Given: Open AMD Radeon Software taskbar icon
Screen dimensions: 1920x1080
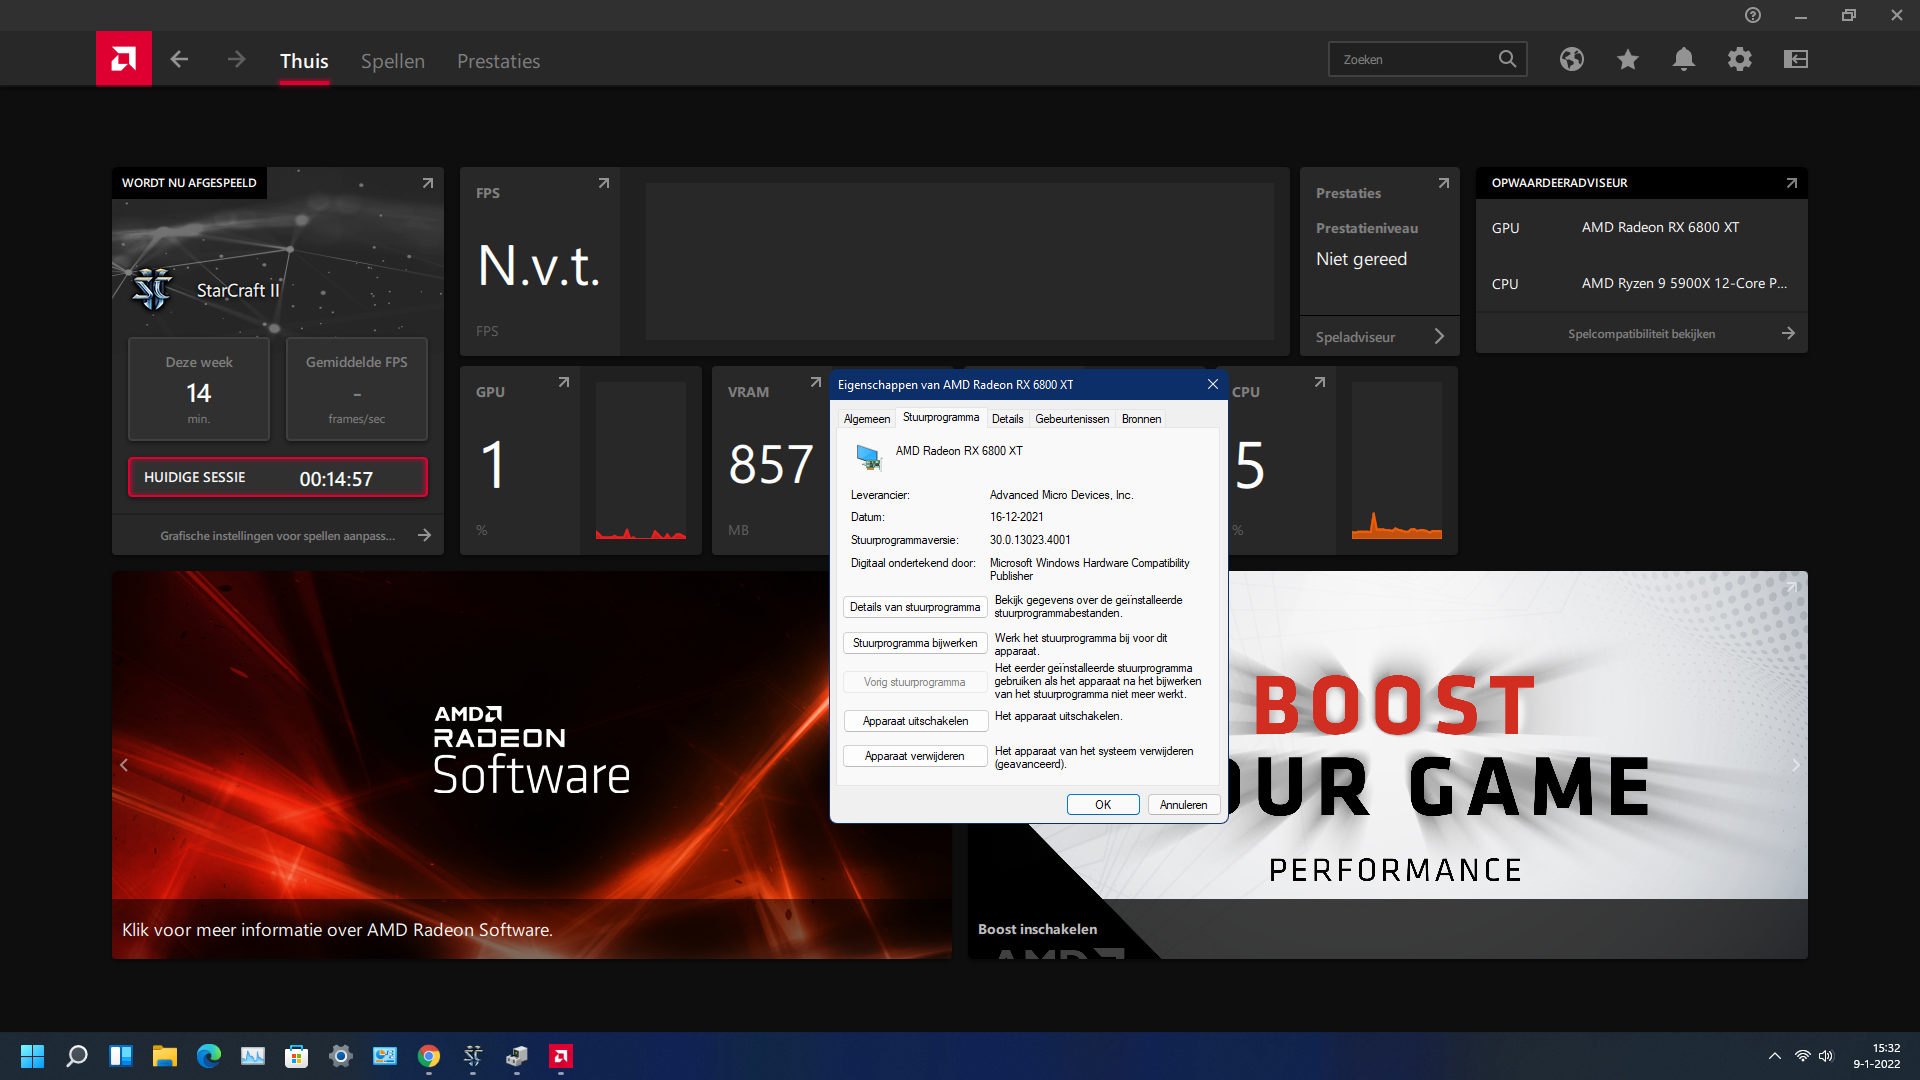Looking at the screenshot, I should click(x=561, y=1056).
